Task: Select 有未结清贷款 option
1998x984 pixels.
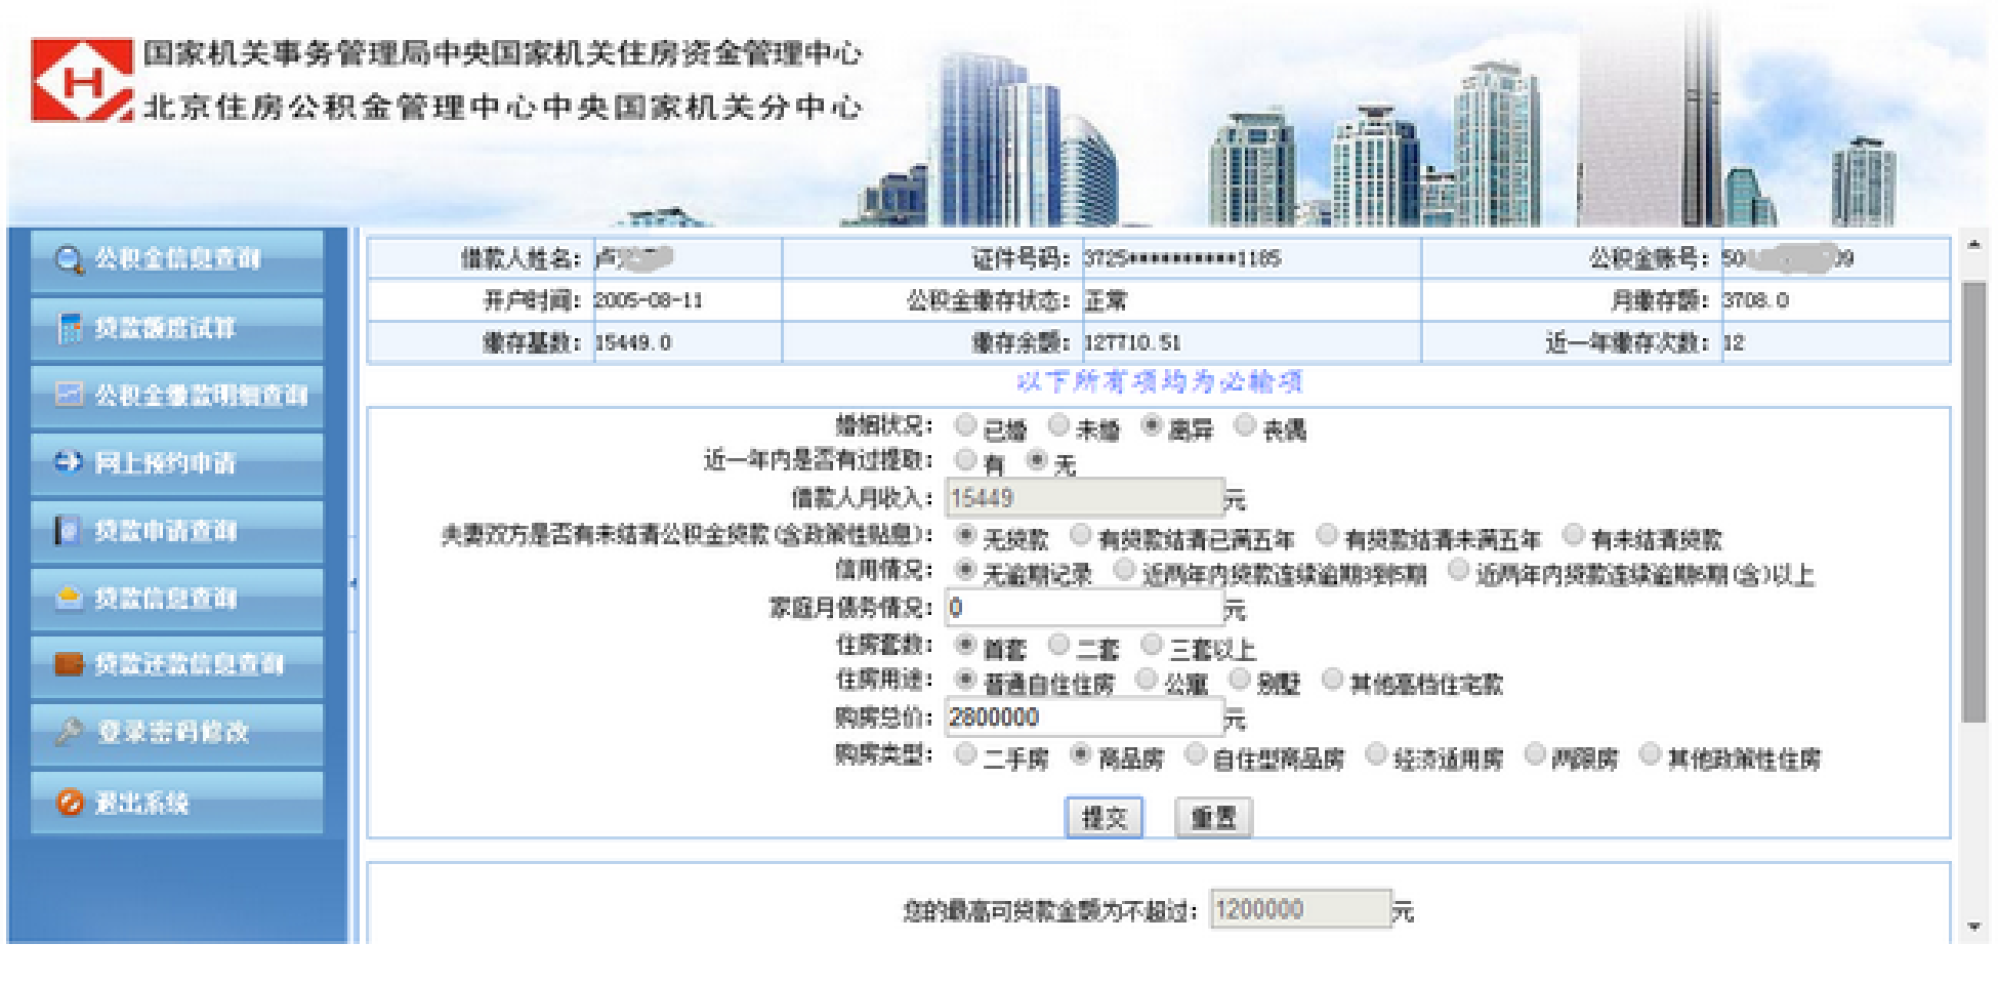Action: point(1572,536)
